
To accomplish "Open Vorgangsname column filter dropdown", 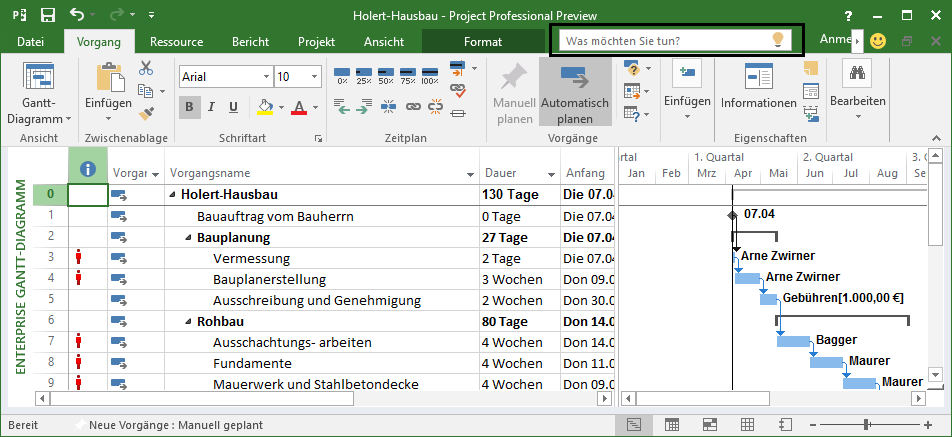I will [471, 174].
